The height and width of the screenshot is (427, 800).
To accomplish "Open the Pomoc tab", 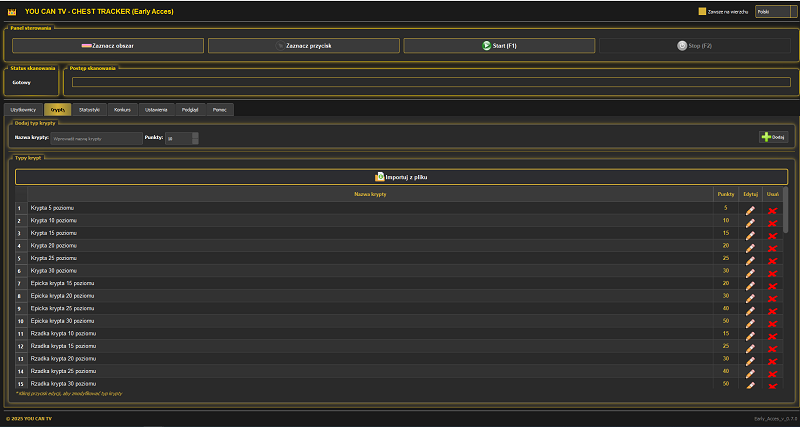I will click(x=220, y=110).
